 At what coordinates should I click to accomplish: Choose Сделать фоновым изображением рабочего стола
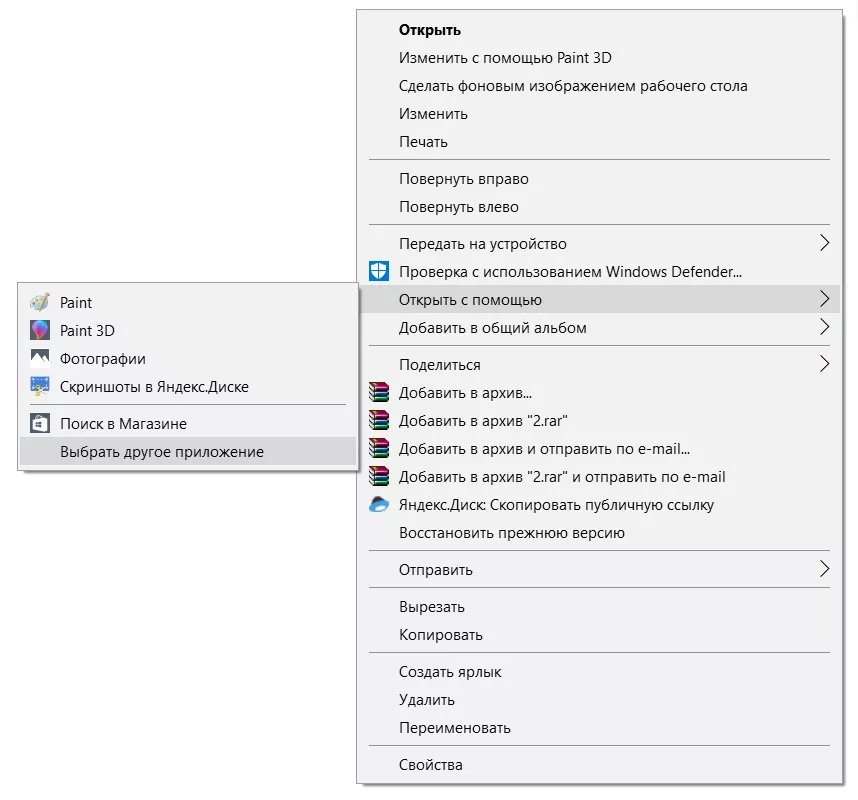573,86
